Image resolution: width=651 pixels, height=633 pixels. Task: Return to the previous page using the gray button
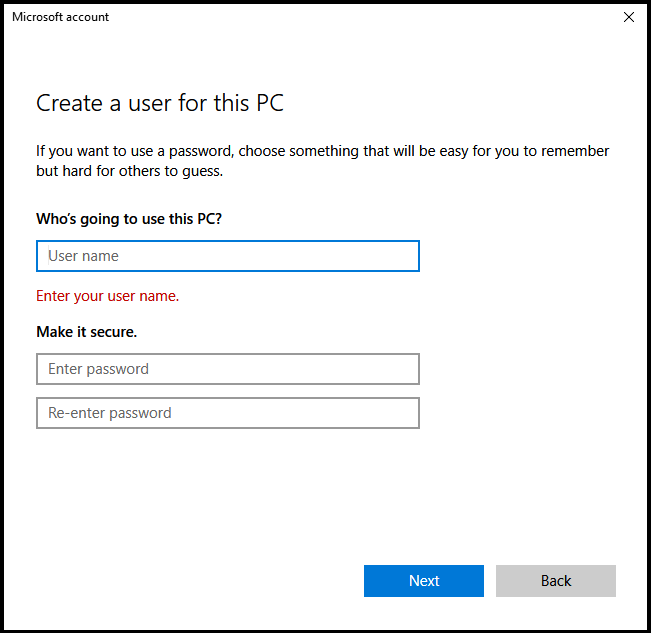coord(555,581)
